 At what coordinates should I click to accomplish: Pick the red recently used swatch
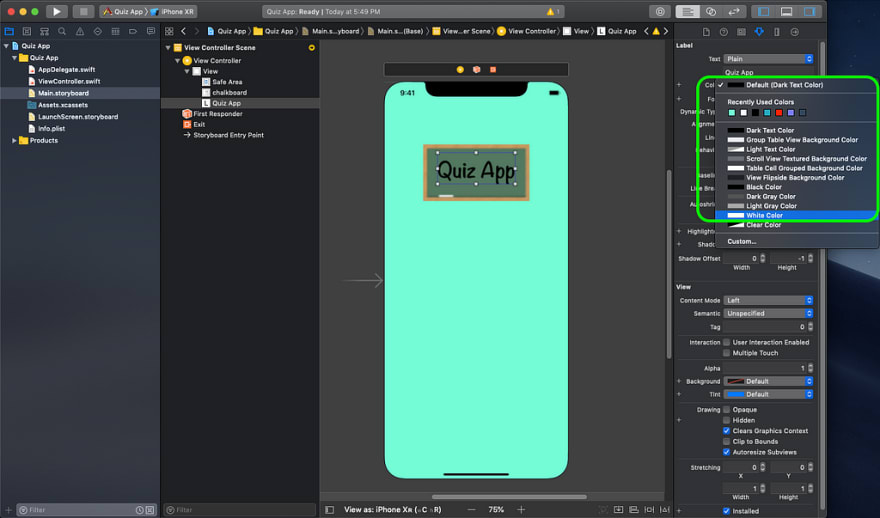click(x=778, y=113)
